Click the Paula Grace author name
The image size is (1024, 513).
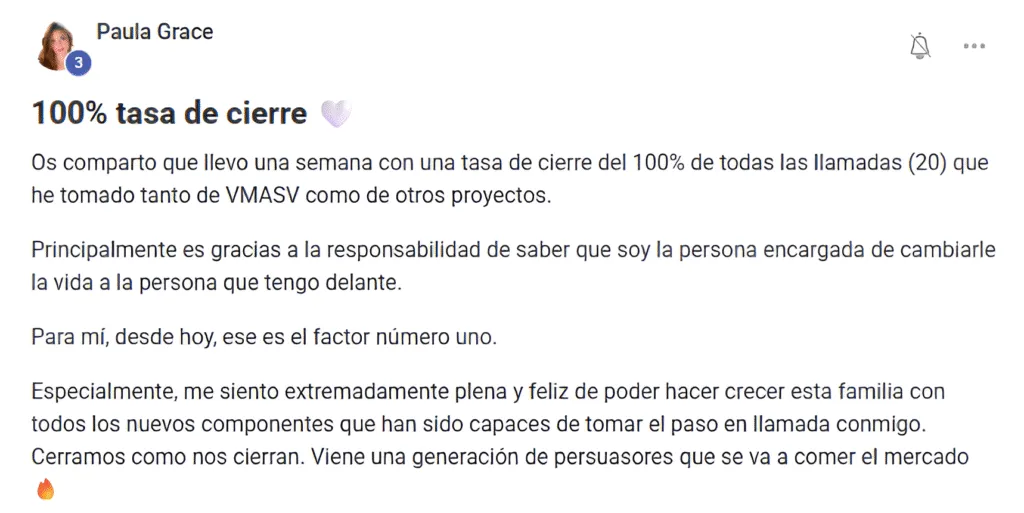(155, 31)
